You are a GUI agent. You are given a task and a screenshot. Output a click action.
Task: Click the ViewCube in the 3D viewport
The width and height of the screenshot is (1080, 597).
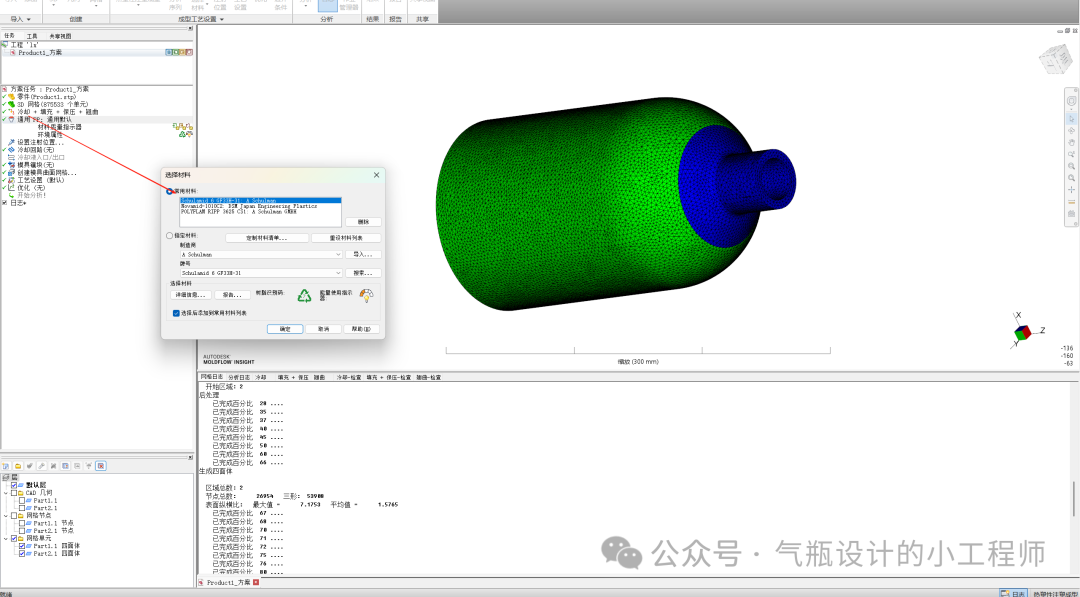pos(1054,59)
